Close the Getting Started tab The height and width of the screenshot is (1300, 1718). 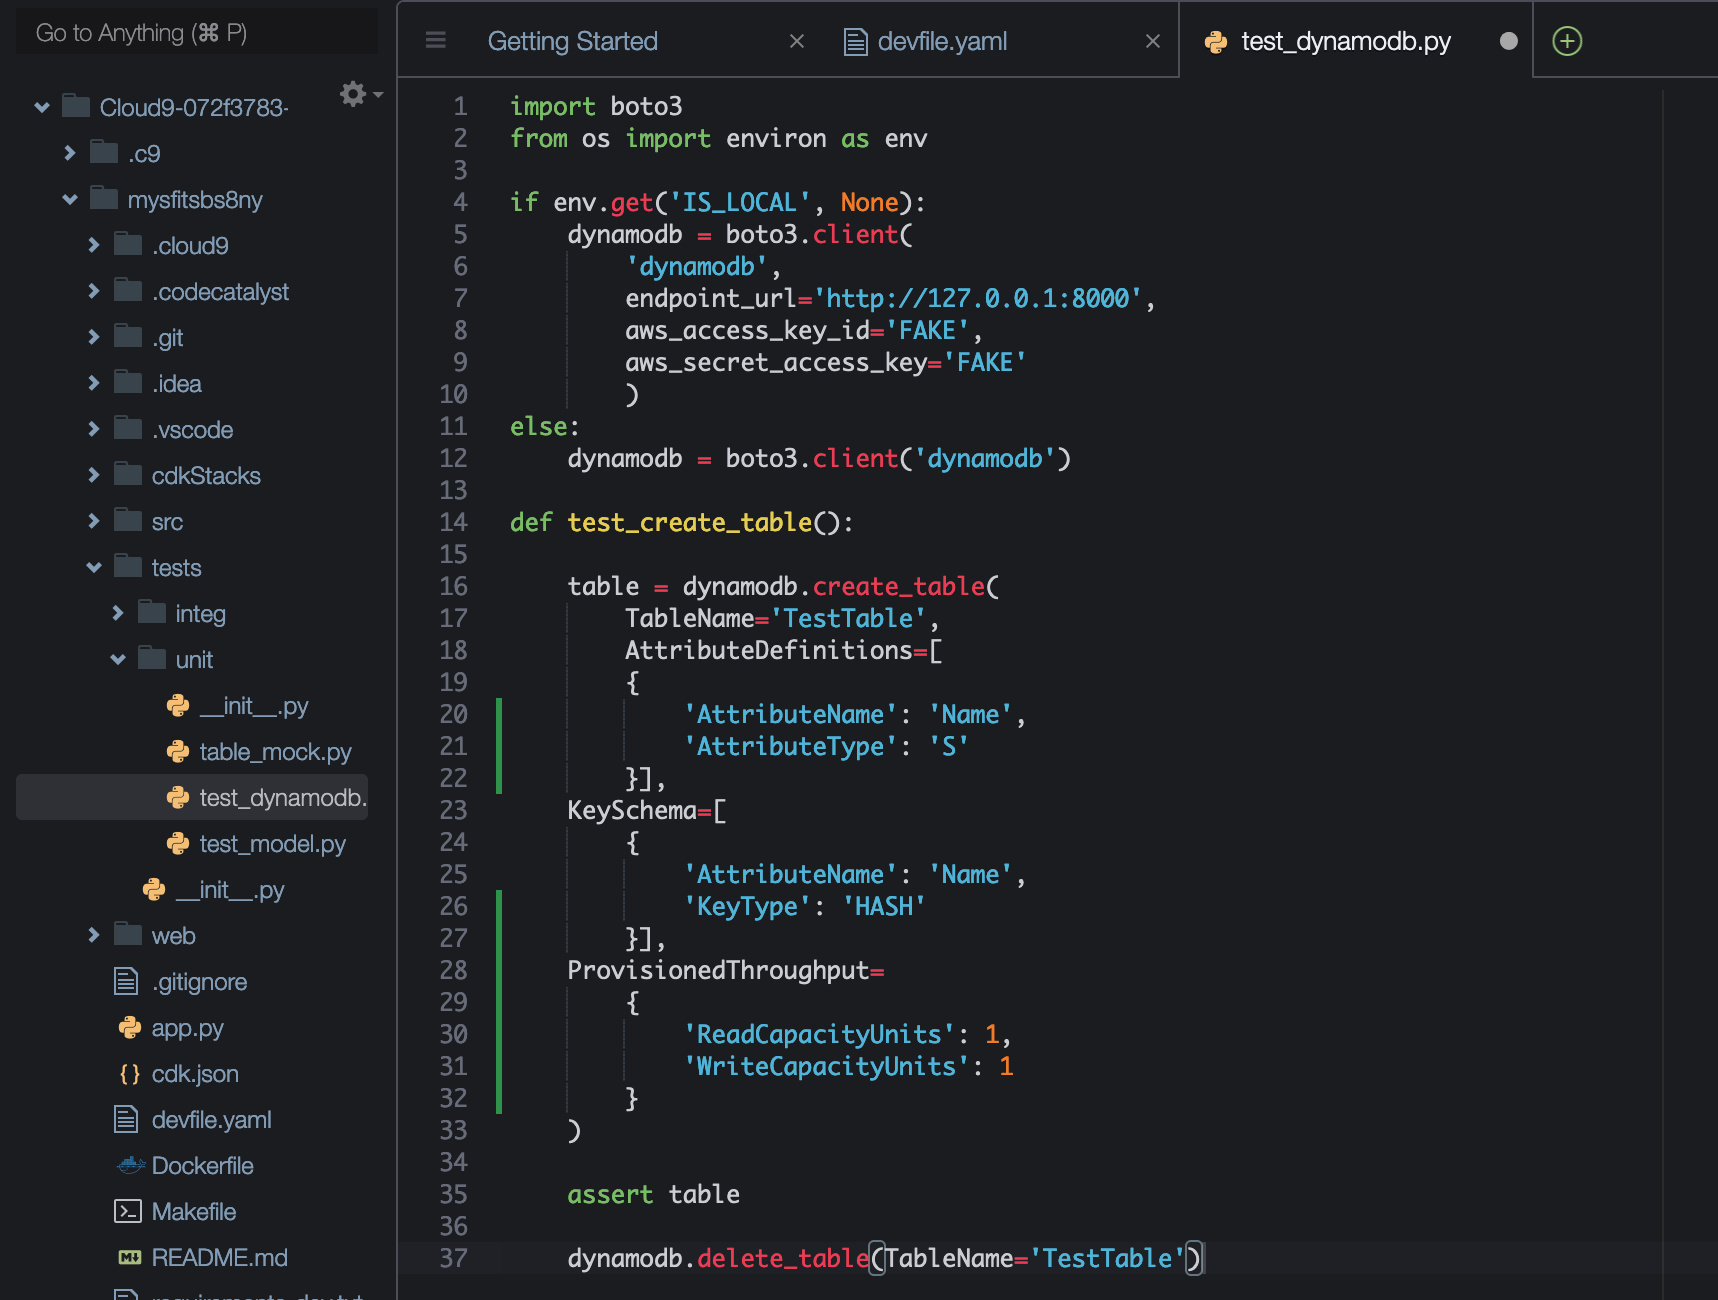pos(797,41)
